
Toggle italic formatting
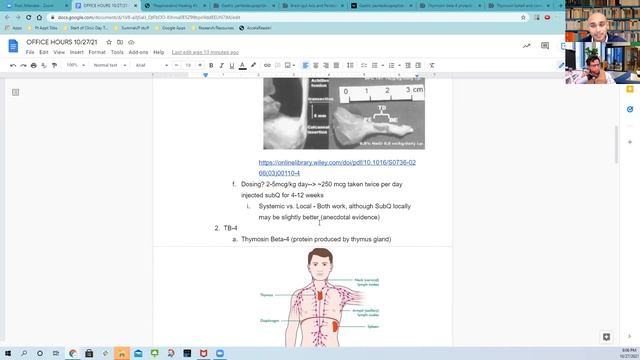coord(221,65)
